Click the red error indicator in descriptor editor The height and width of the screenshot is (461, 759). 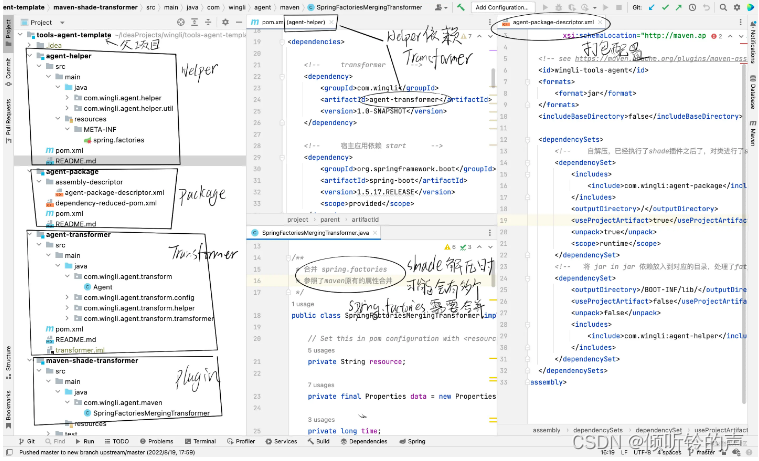(x=716, y=36)
